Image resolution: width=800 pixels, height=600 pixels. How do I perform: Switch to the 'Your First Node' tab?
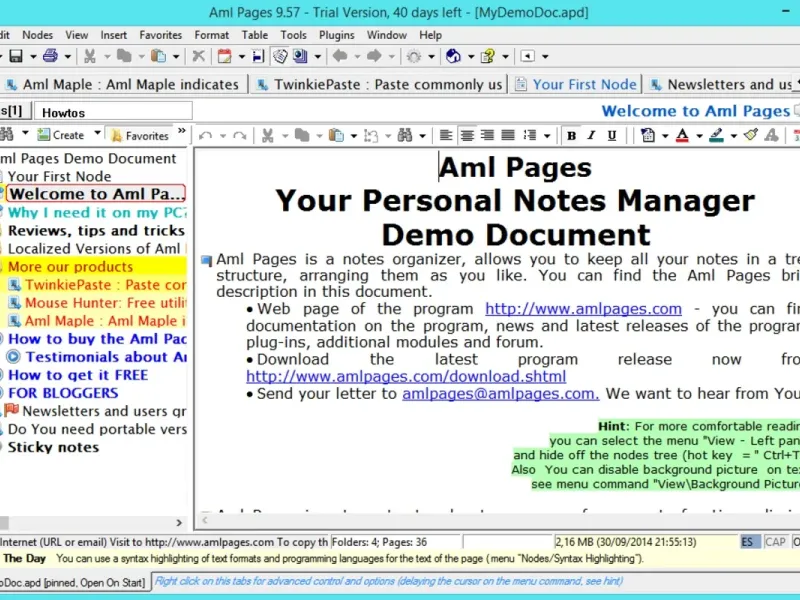tap(576, 84)
